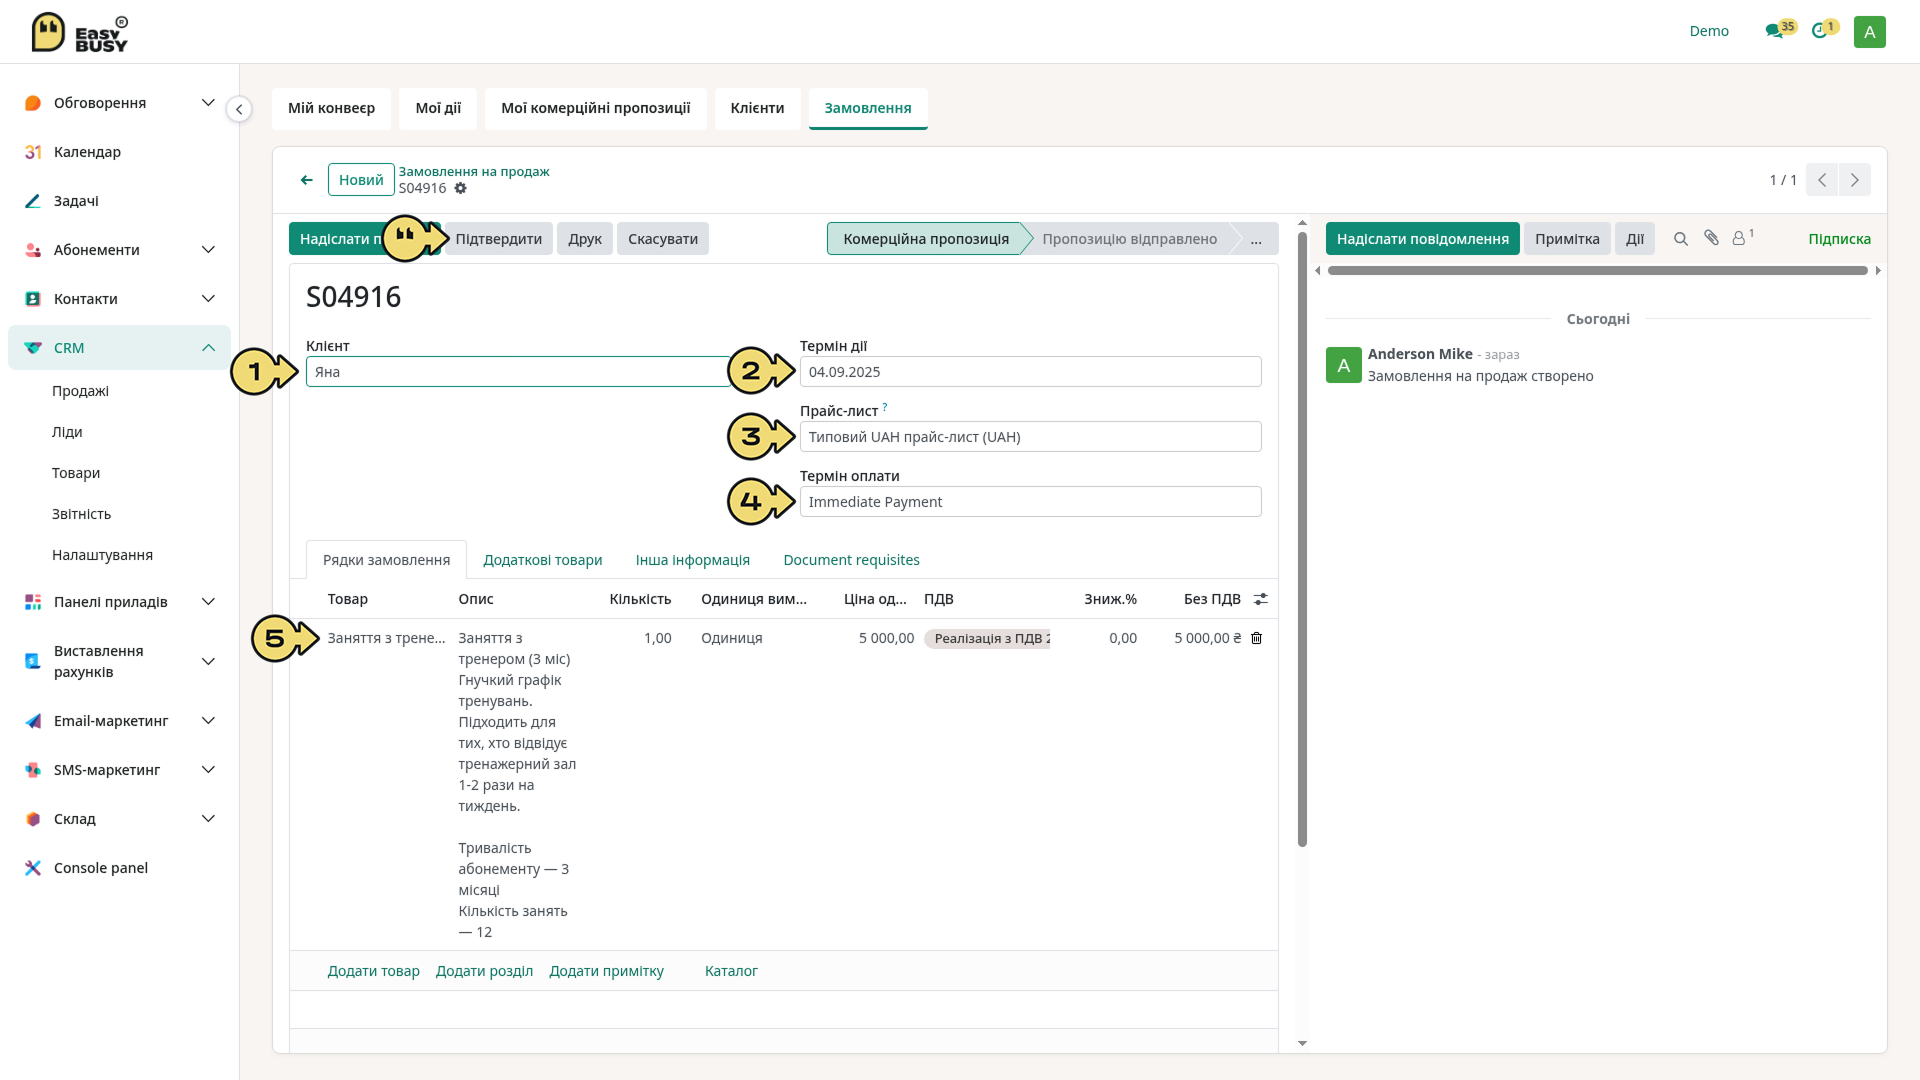Show followers with person icon
This screenshot has width=1920, height=1080.
tap(1743, 238)
